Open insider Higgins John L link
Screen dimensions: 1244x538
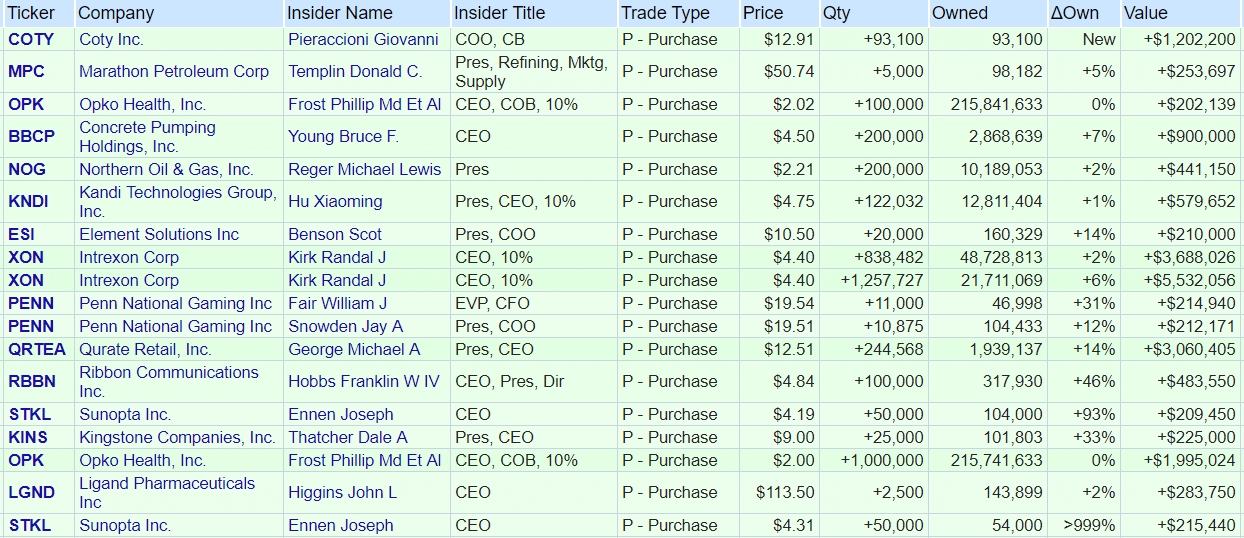pos(342,492)
